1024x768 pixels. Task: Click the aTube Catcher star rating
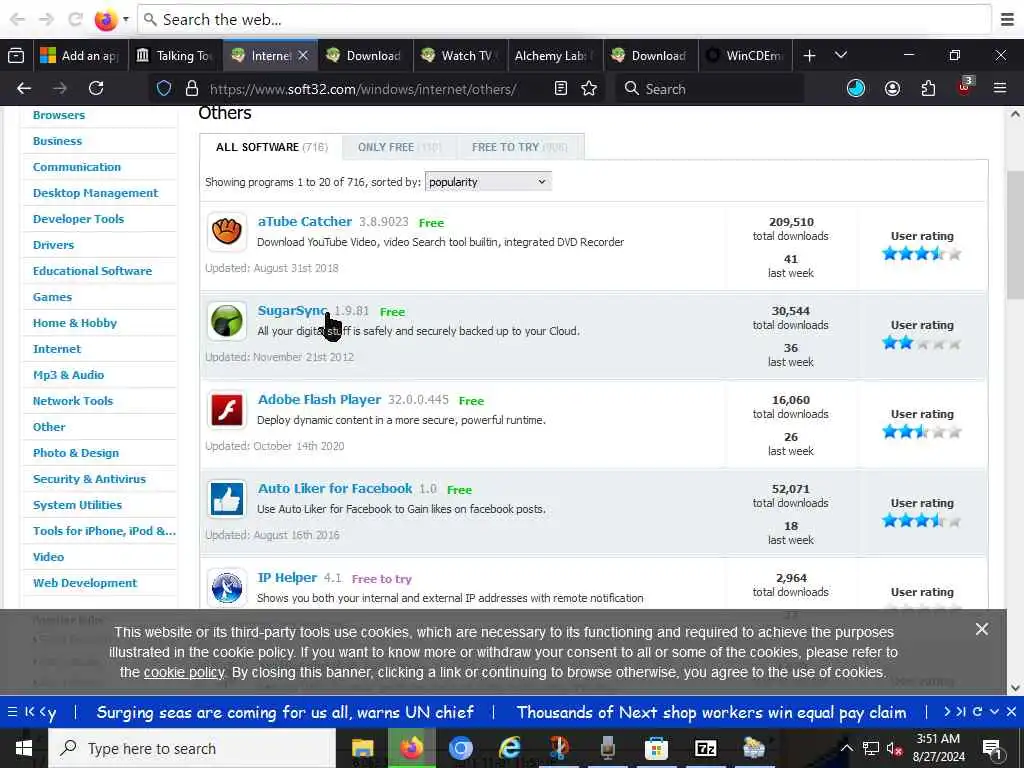921,253
